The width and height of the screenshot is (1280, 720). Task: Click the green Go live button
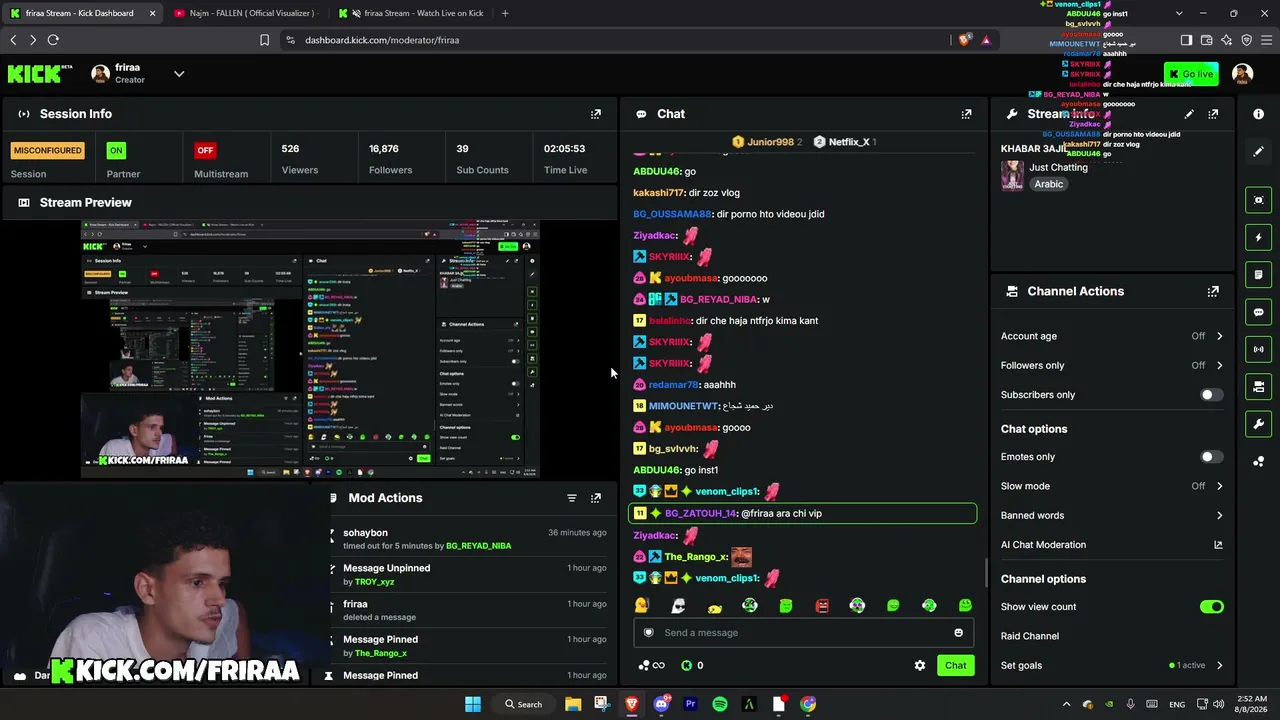[x=1191, y=74]
